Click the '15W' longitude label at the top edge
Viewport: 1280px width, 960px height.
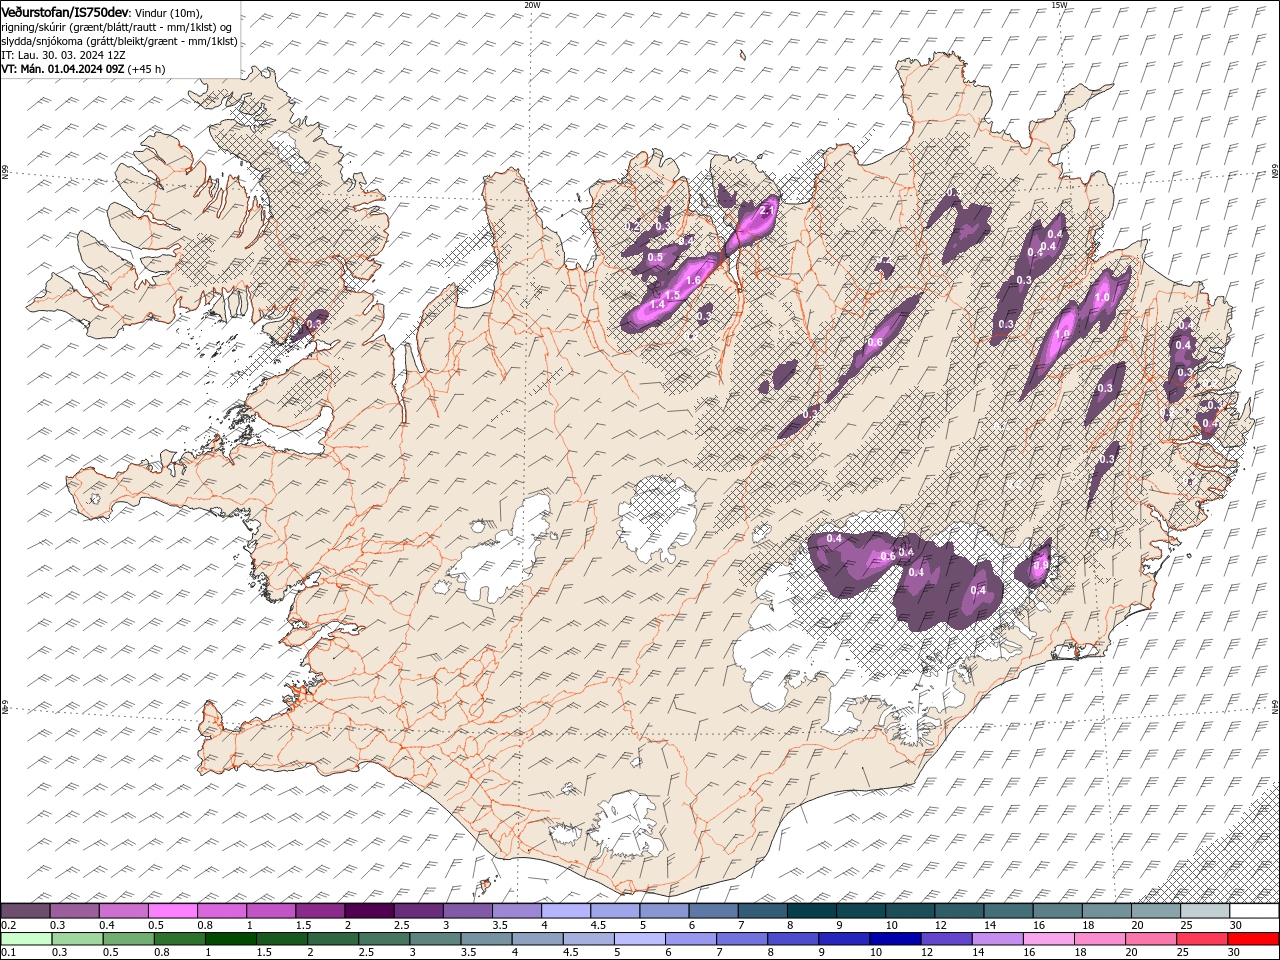pyautogui.click(x=1059, y=4)
